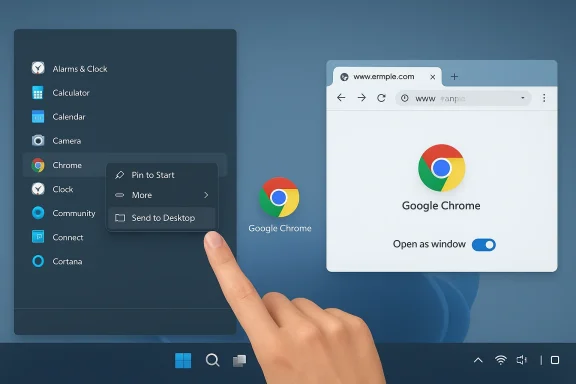Viewport: 576px width, 384px height.
Task: Close the www.exmple.com tab
Action: tap(433, 77)
